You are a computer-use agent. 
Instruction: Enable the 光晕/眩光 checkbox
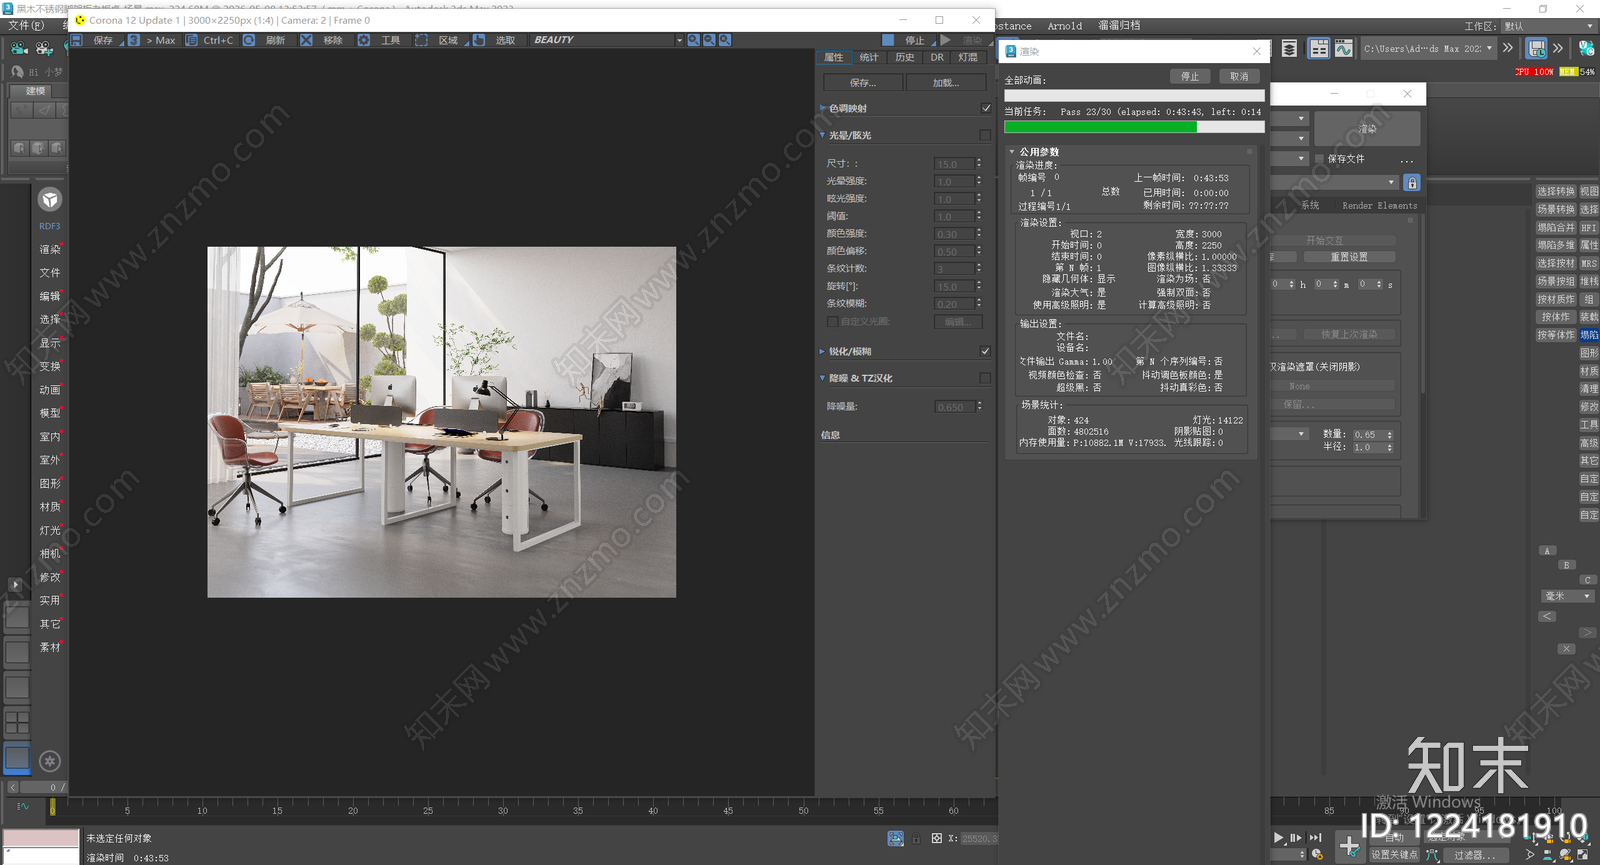point(985,135)
